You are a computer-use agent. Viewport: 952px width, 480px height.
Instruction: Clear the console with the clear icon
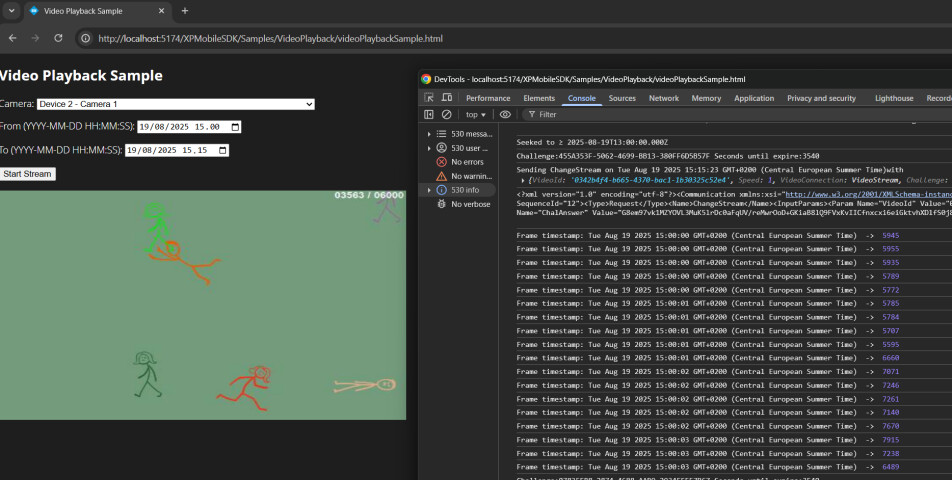tap(447, 114)
